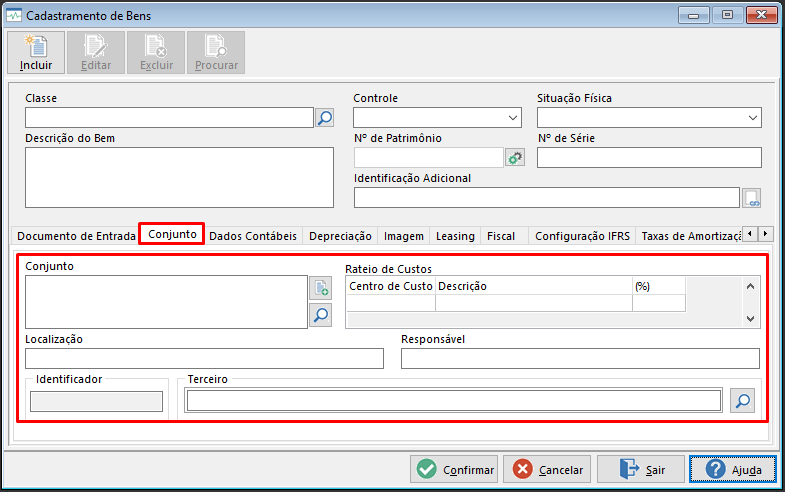The height and width of the screenshot is (492, 785).
Task: Focus the Nº de Patrimônio field
Action: 429,158
